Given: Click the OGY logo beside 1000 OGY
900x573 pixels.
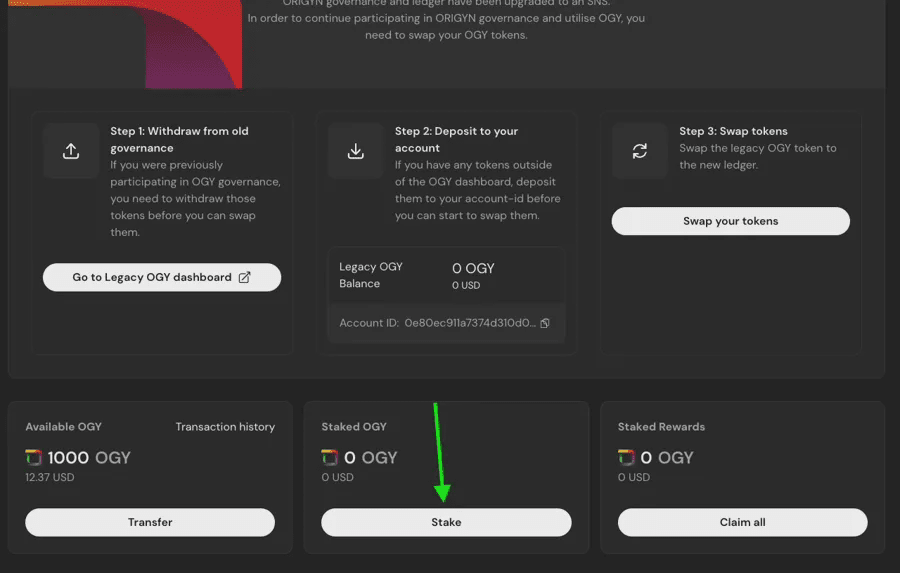Looking at the screenshot, I should (x=34, y=458).
